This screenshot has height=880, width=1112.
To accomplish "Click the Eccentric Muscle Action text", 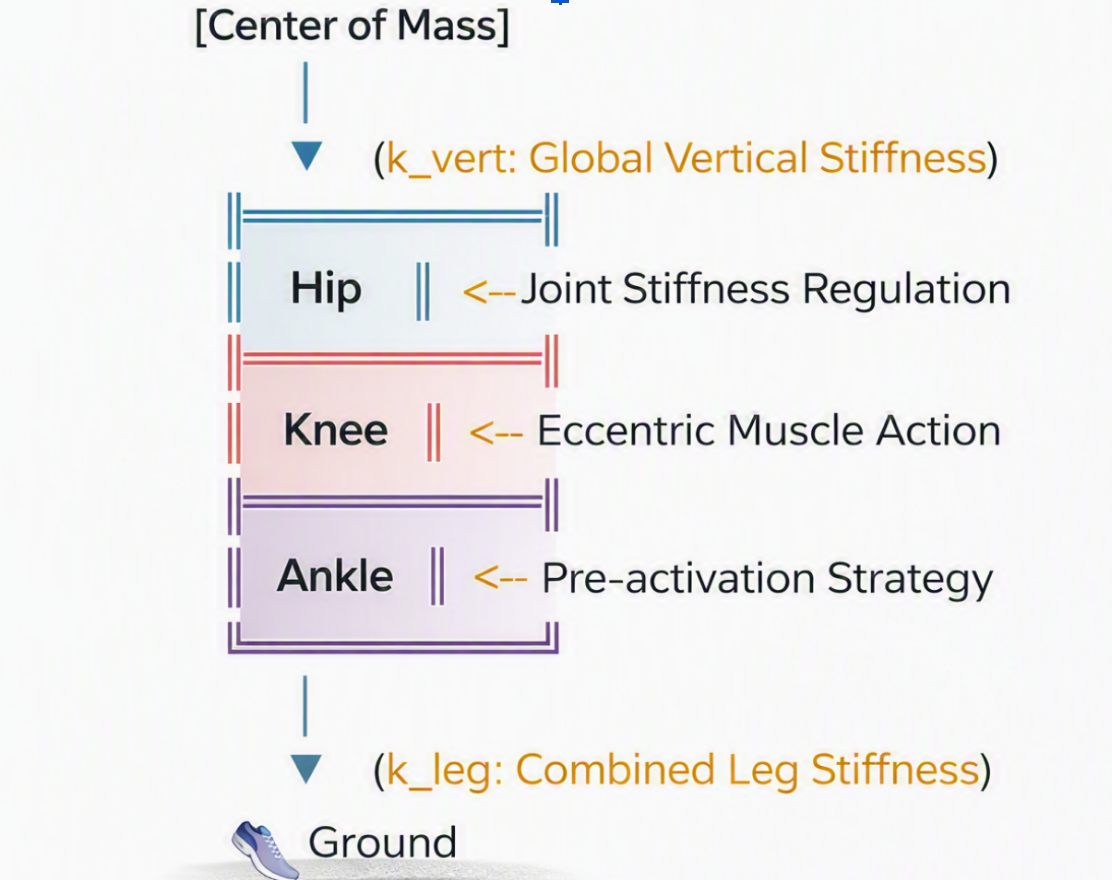I will click(x=769, y=430).
